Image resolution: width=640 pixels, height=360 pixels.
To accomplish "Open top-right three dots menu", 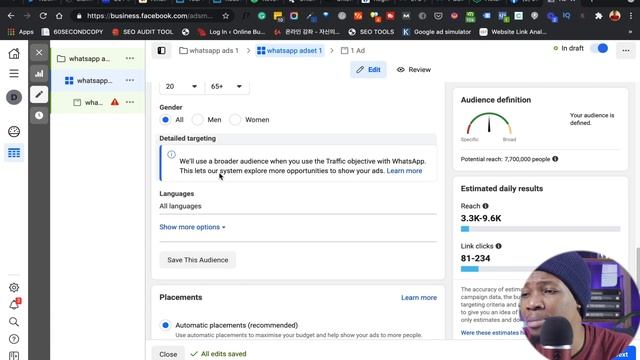I will click(626, 51).
